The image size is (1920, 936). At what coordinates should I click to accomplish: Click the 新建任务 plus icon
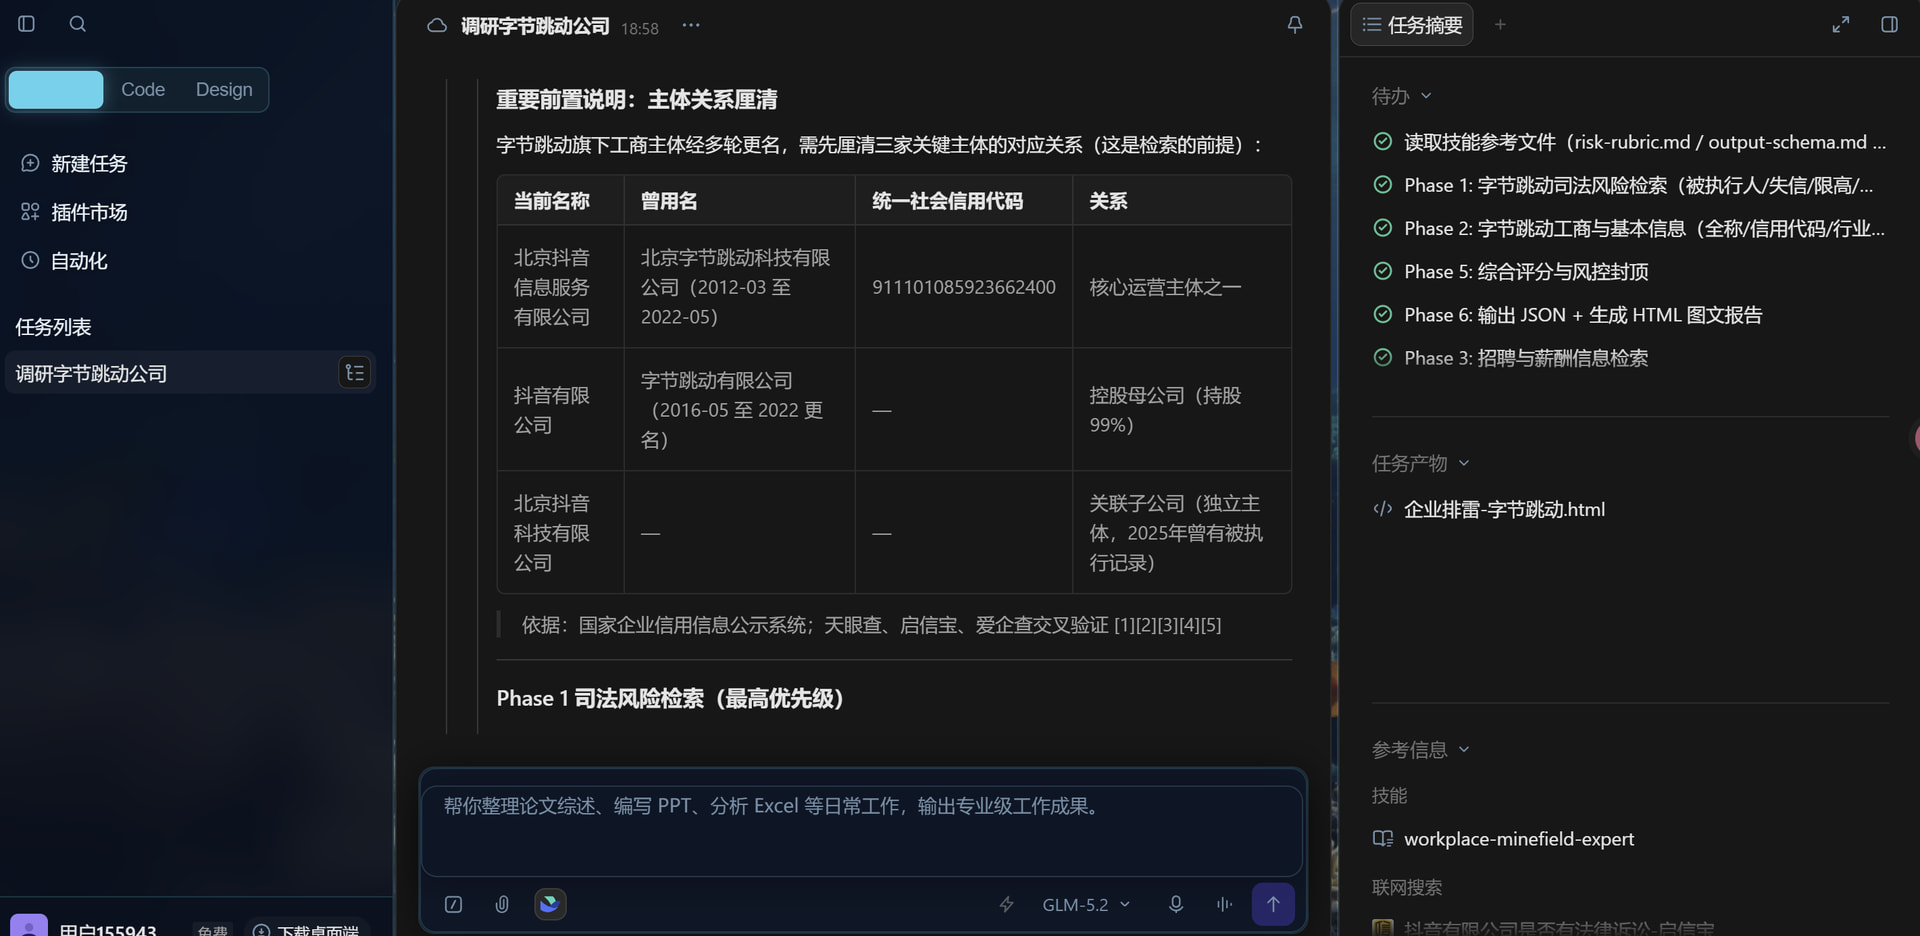30,163
